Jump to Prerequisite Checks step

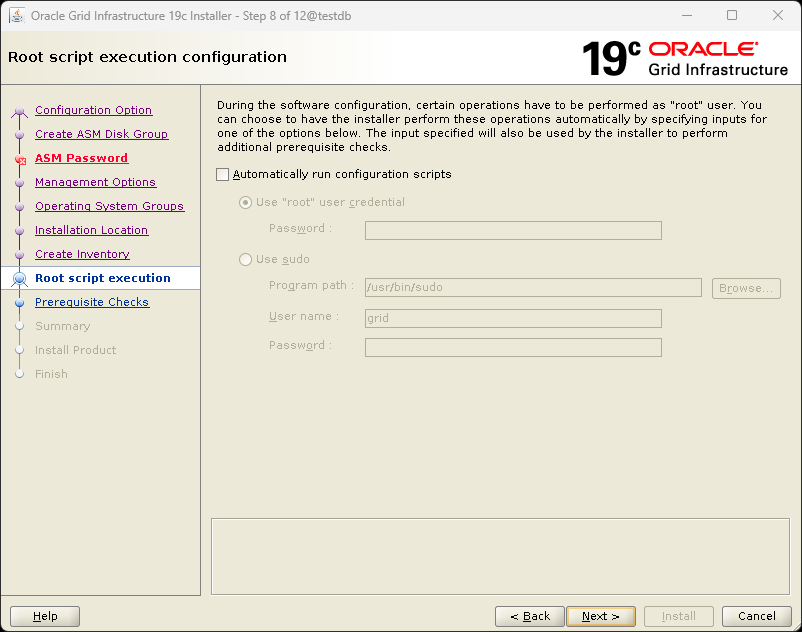(x=92, y=302)
